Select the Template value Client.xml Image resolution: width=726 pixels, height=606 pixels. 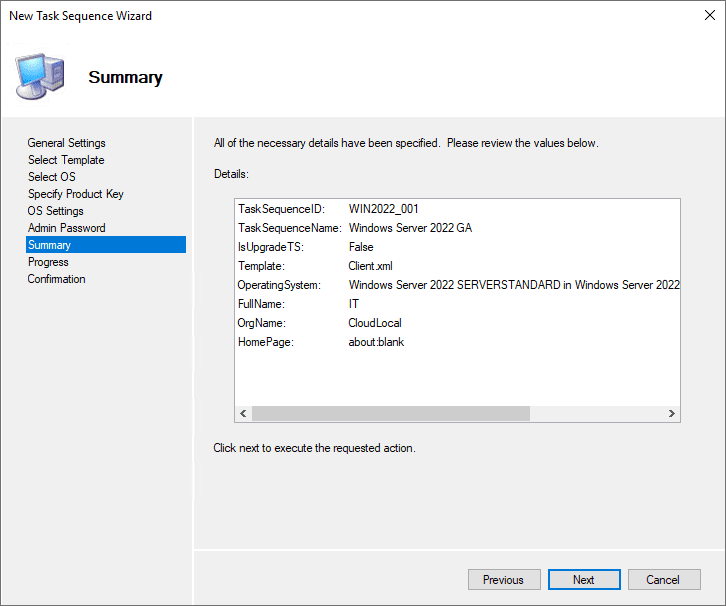(x=370, y=266)
